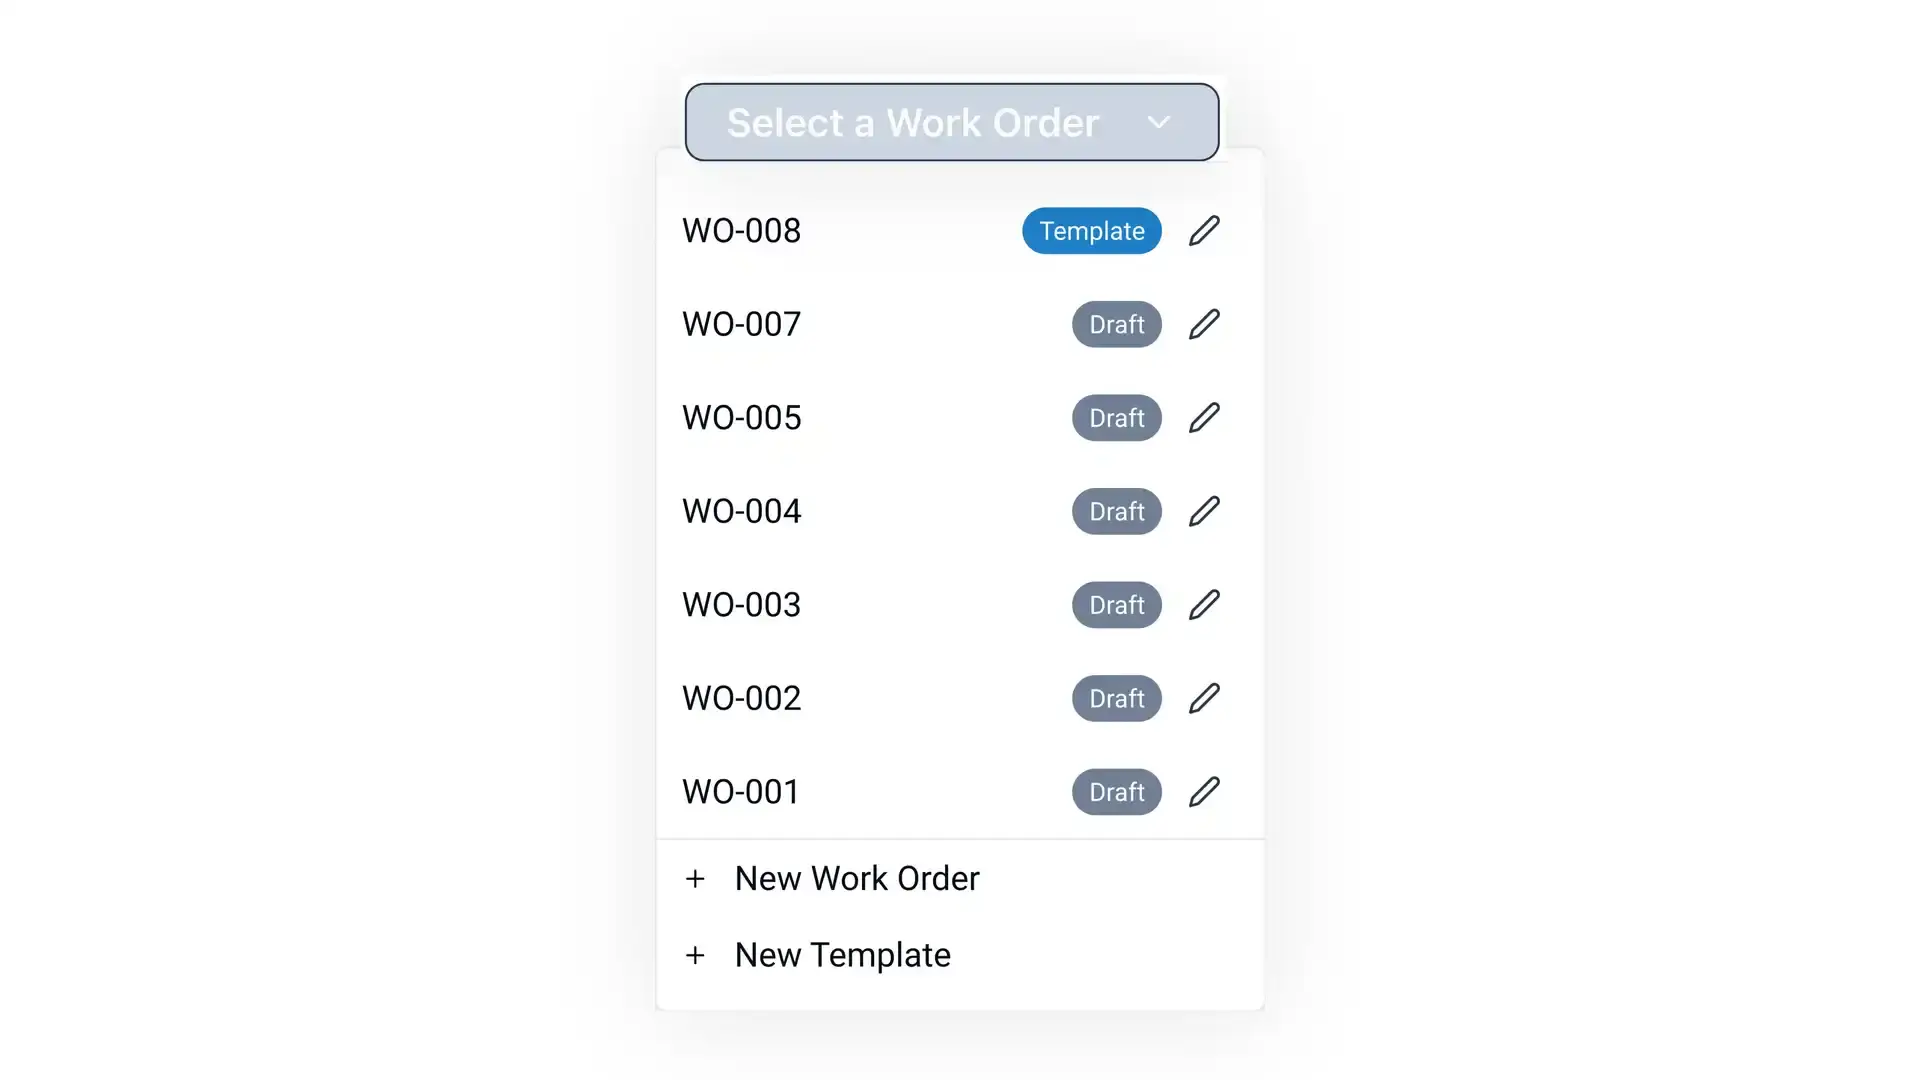Click the edit icon for WO-007
The image size is (1920, 1080).
point(1203,323)
